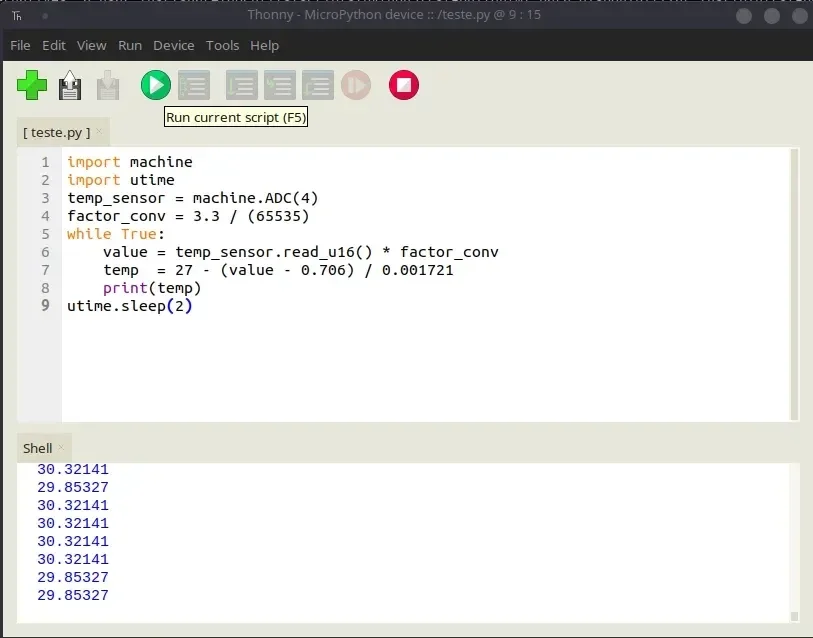The image size is (813, 638).
Task: Open the View menu
Action: 92,46
